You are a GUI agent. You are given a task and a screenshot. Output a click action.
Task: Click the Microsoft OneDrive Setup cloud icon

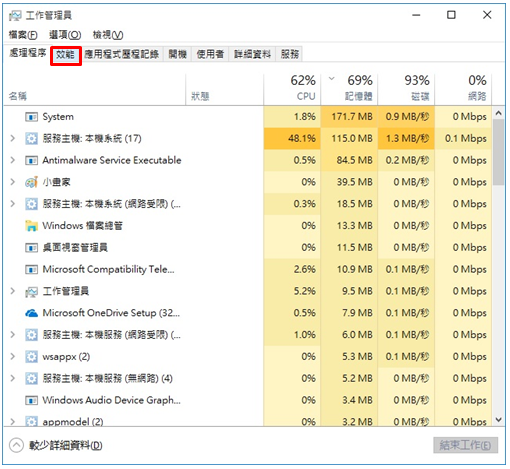click(x=31, y=313)
